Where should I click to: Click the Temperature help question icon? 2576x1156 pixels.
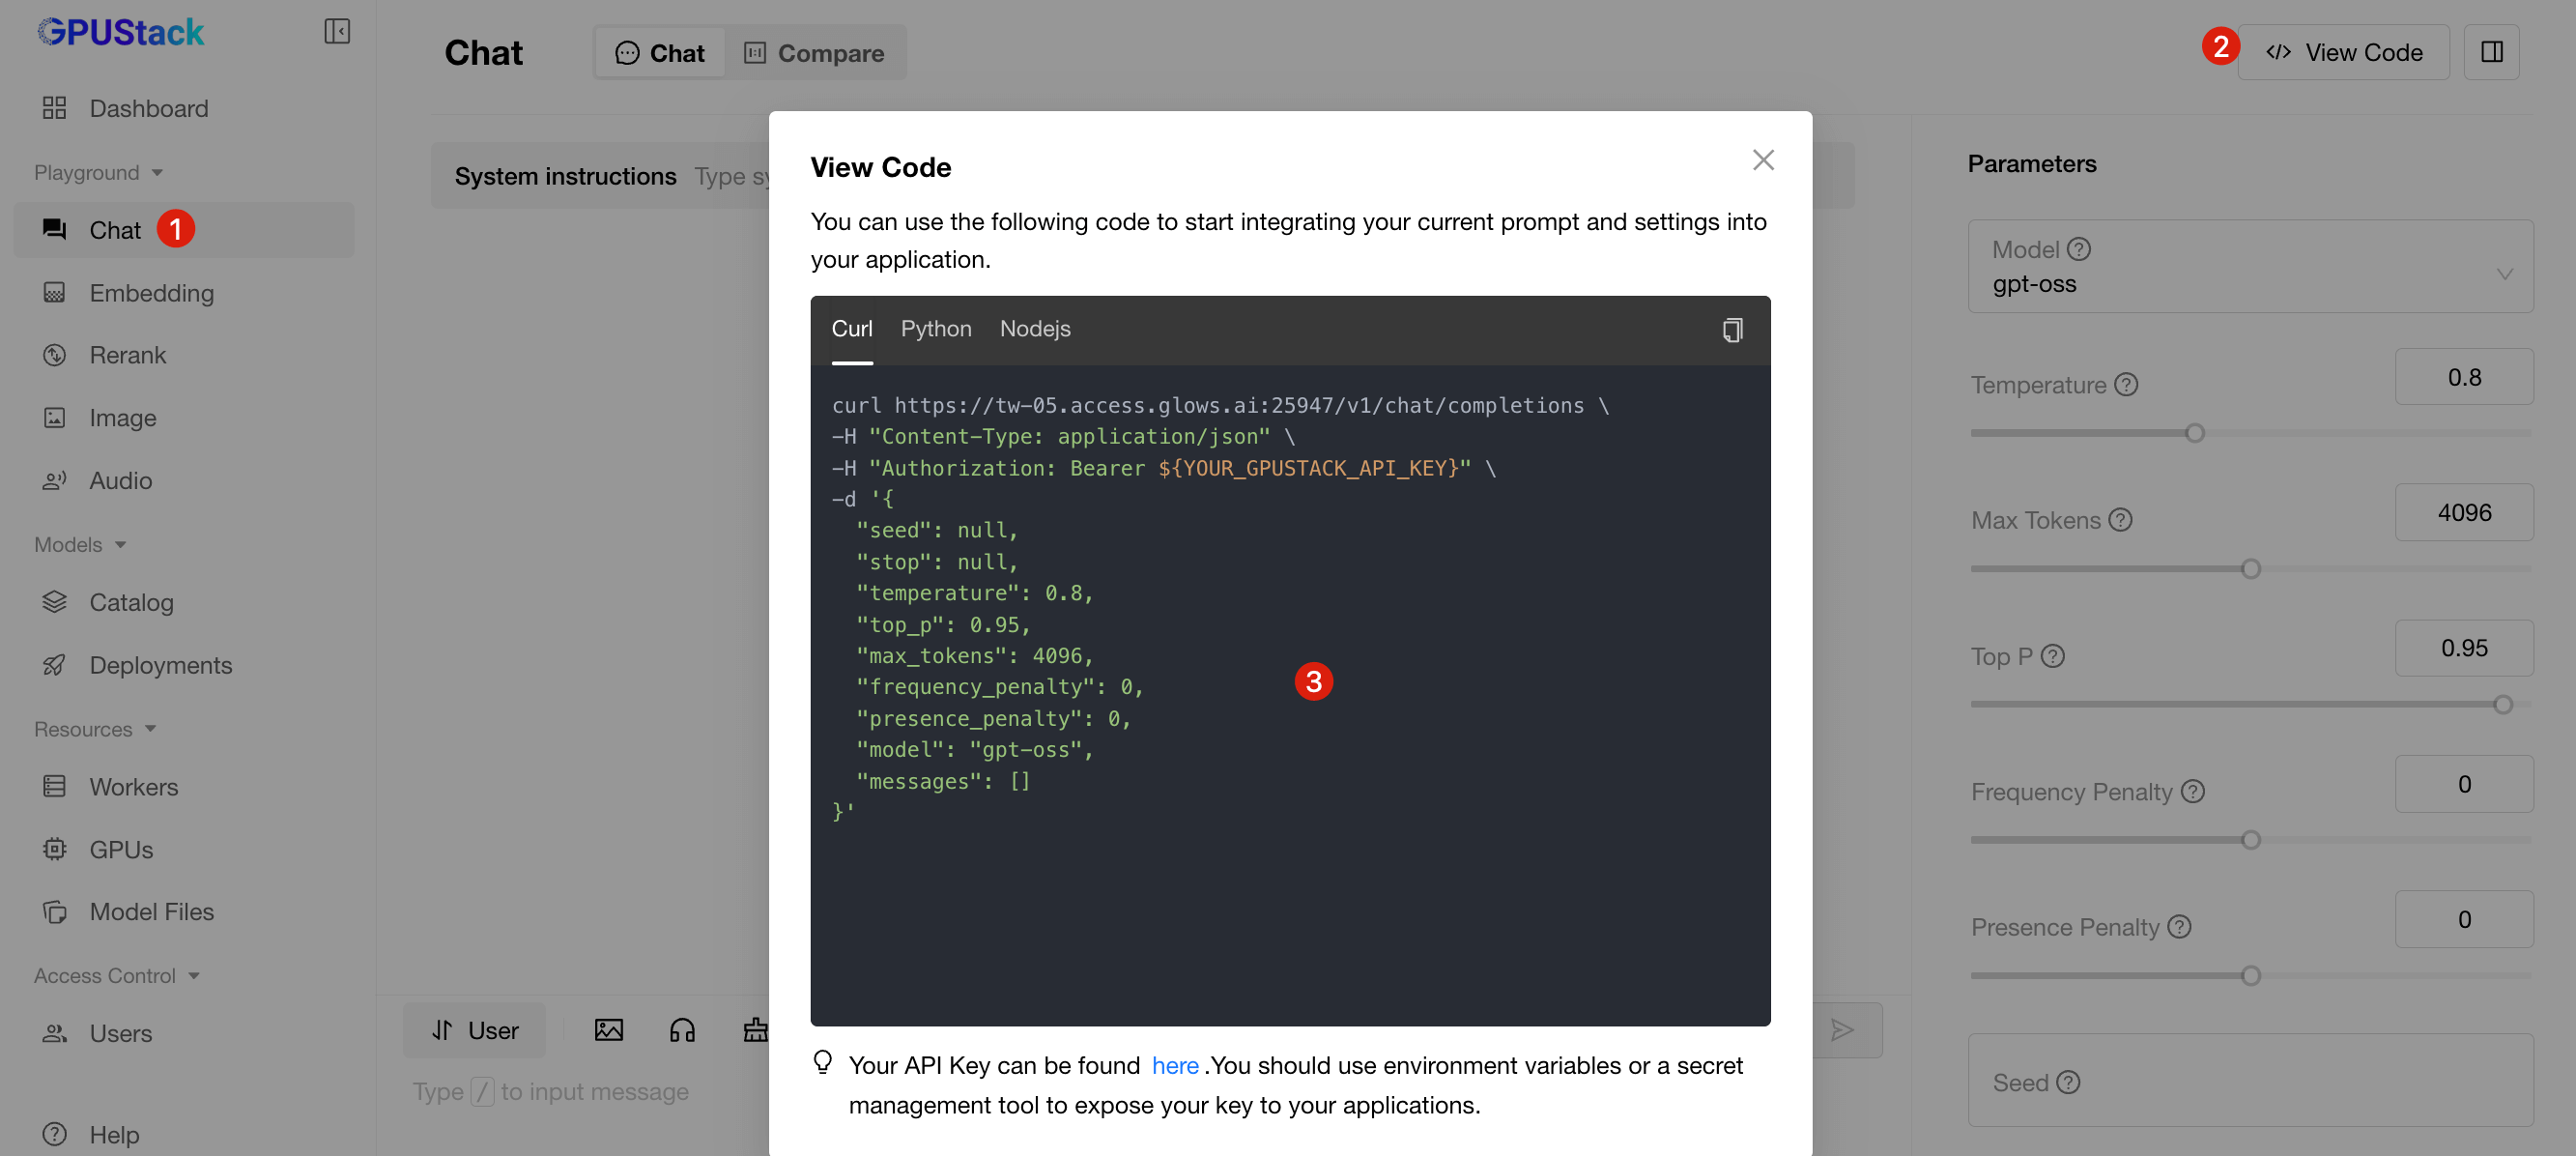point(2127,385)
